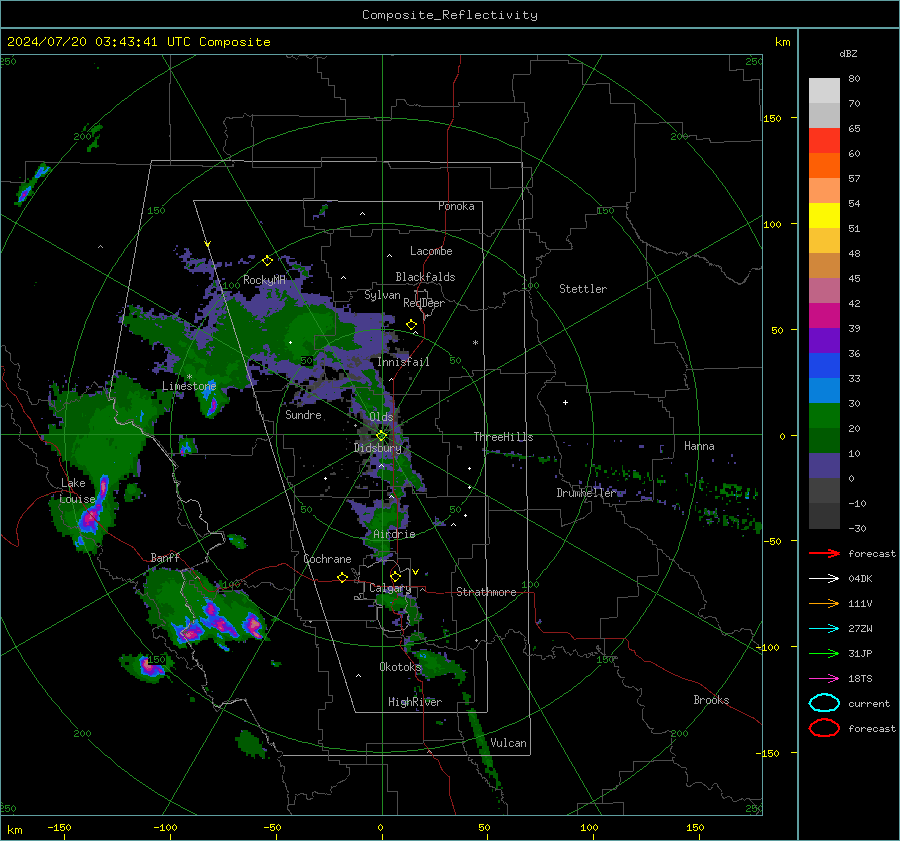This screenshot has height=841, width=900.
Task: Click the Airdrie town label
Action: coord(394,534)
